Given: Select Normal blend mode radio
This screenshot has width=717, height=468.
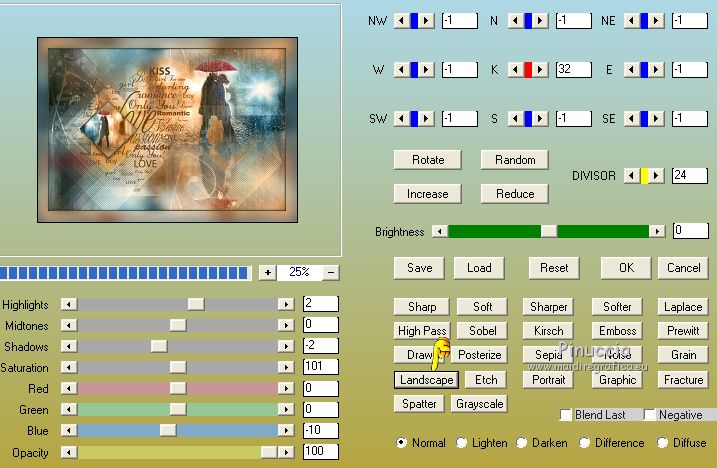Looking at the screenshot, I should pos(401,442).
